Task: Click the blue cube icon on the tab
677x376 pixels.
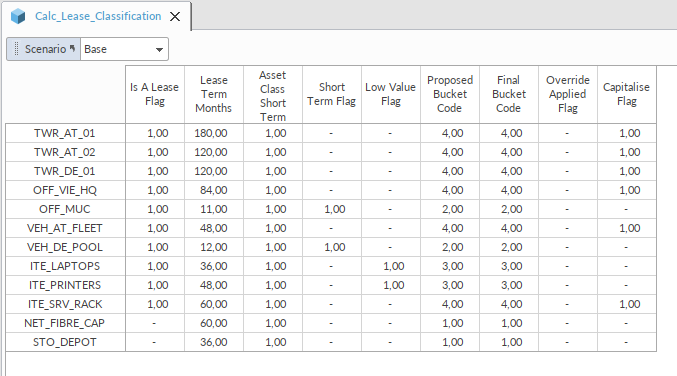Action: [x=18, y=17]
